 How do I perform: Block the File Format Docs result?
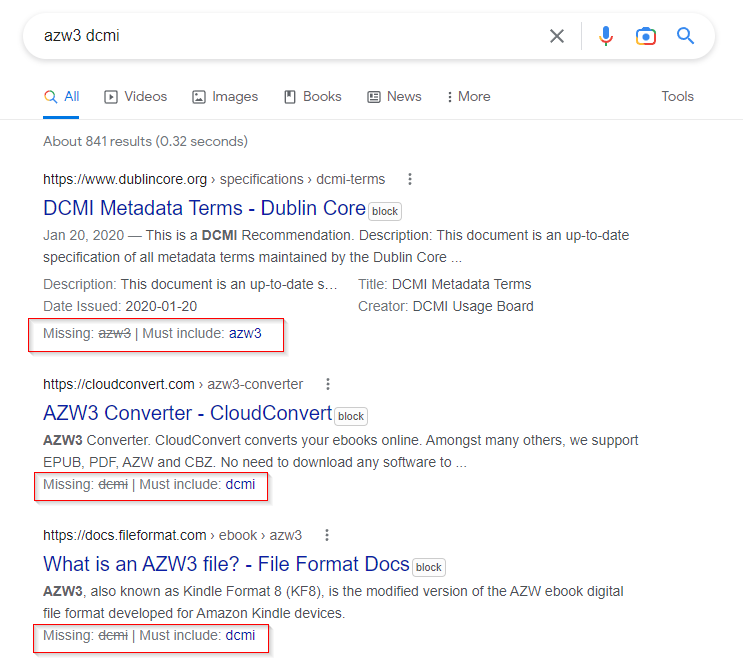[x=429, y=567]
